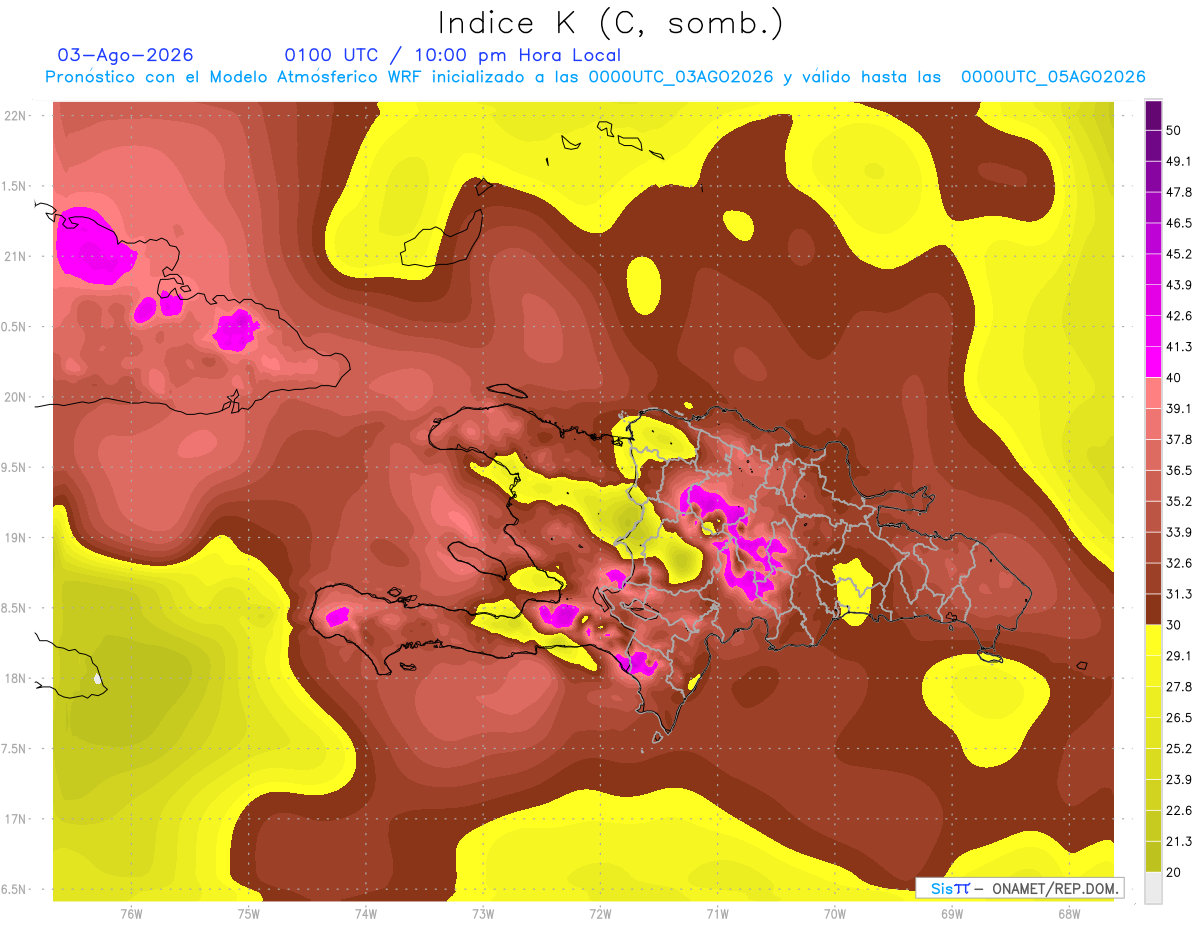
Task: Click the longitude axis label "68W"
Action: 1069,913
